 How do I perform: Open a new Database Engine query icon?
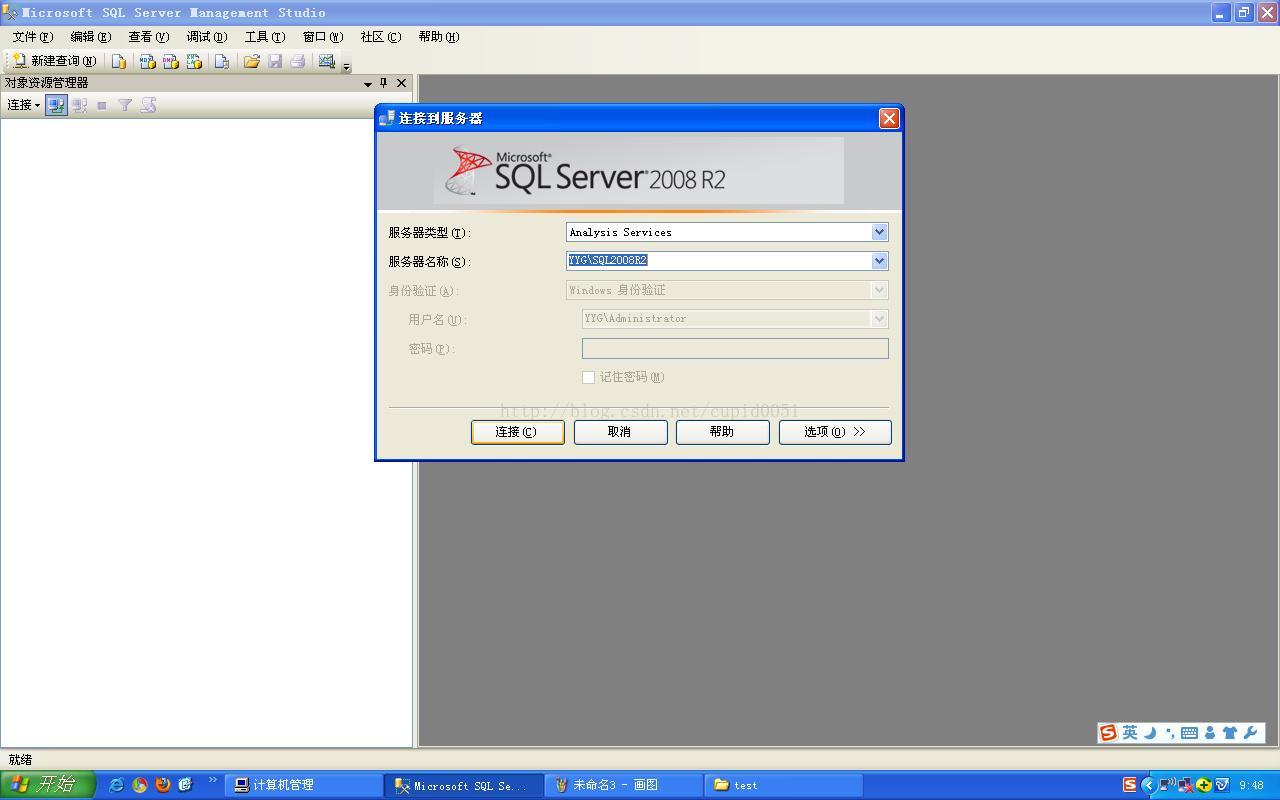tap(119, 61)
